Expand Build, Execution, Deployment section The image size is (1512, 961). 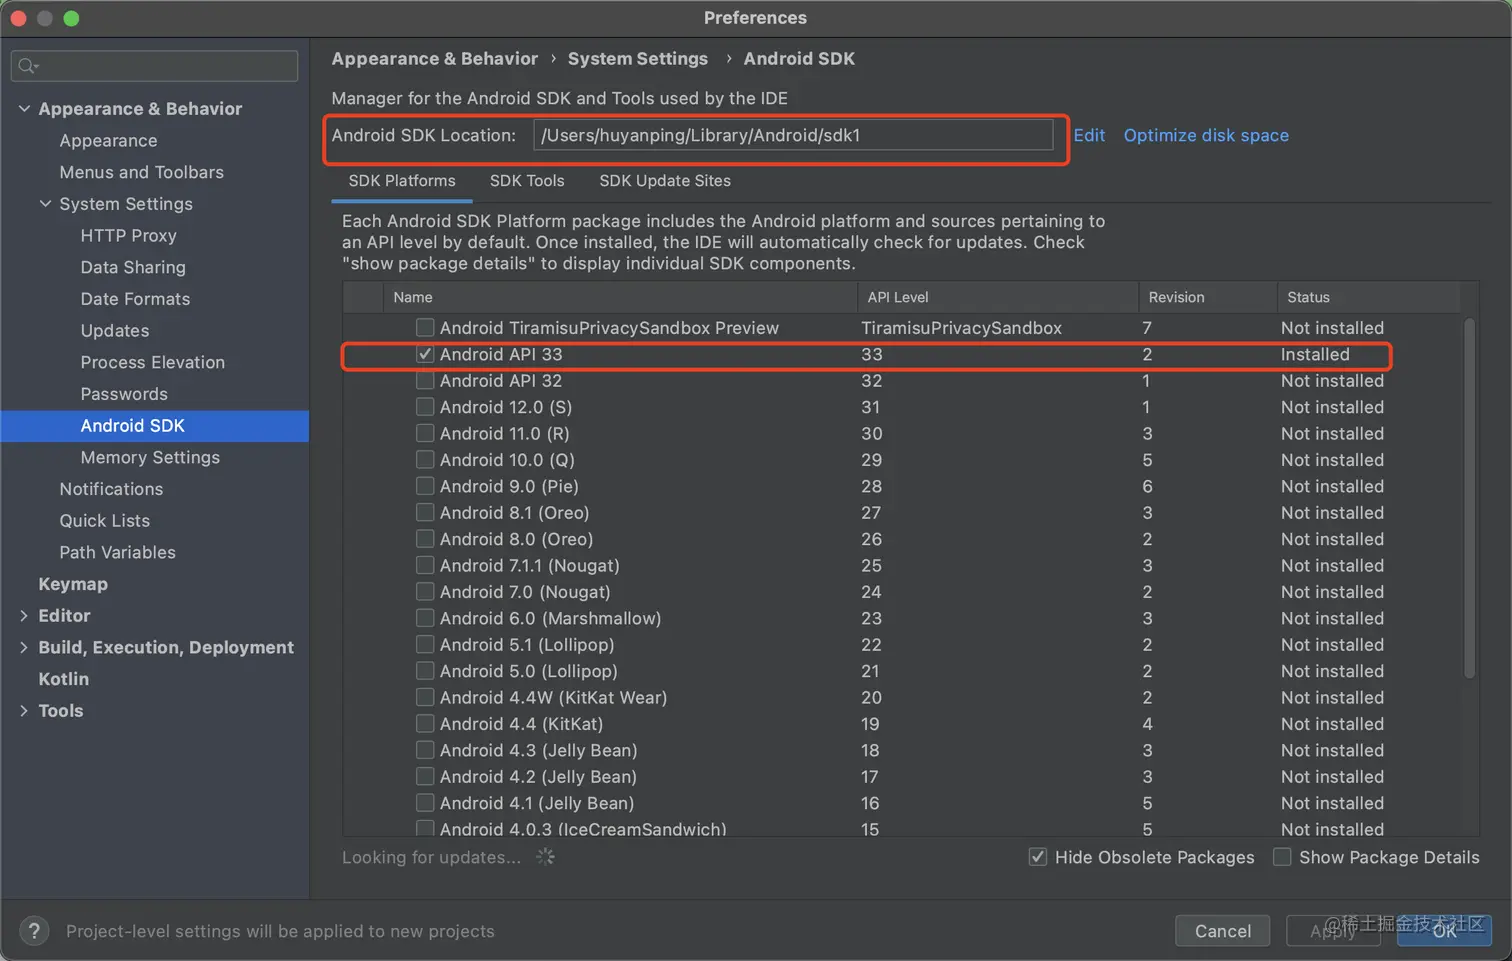[24, 648]
